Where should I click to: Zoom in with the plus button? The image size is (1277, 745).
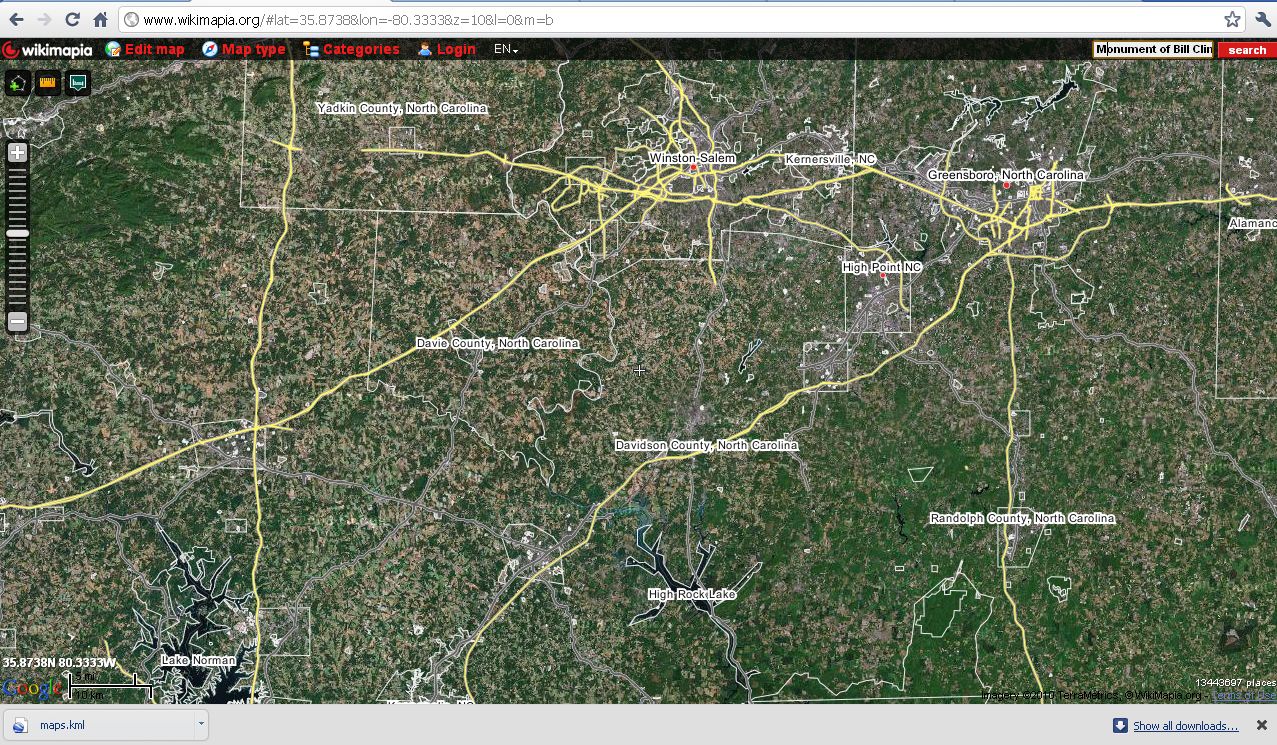tap(17, 153)
